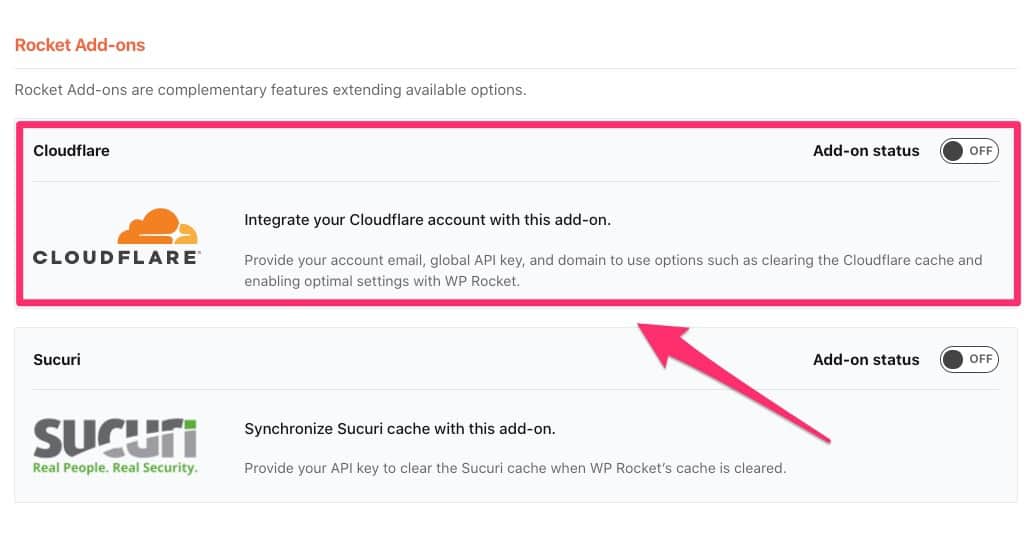Screen dimensions: 1035x544
Task: Click the Sucuri logo image
Action: coord(116,446)
